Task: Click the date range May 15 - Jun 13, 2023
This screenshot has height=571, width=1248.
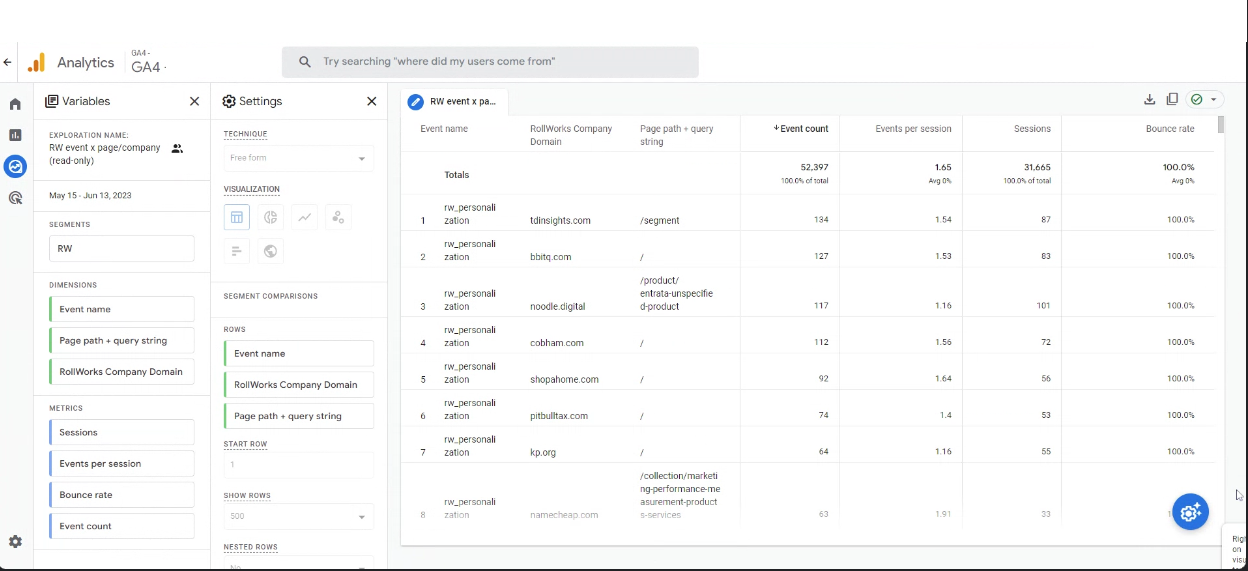Action: (x=90, y=196)
